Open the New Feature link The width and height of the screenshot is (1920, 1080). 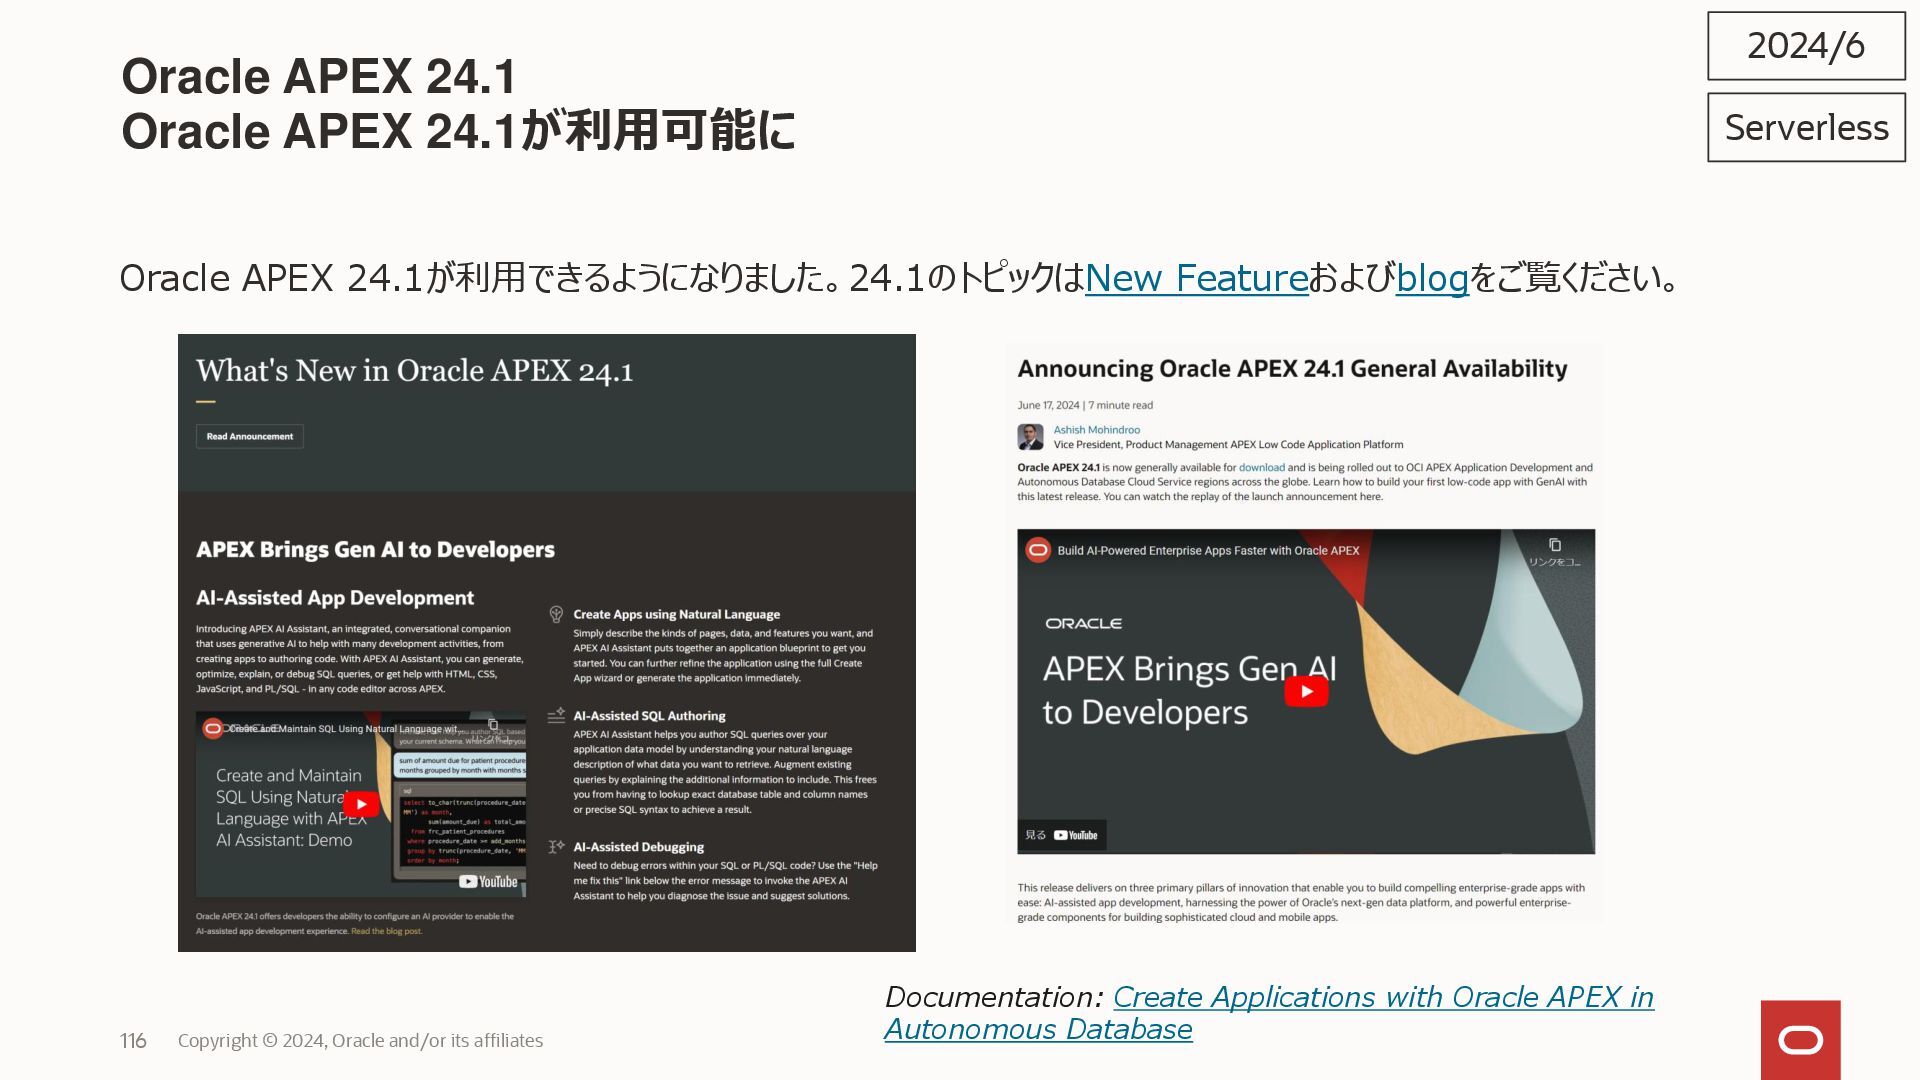point(1196,278)
